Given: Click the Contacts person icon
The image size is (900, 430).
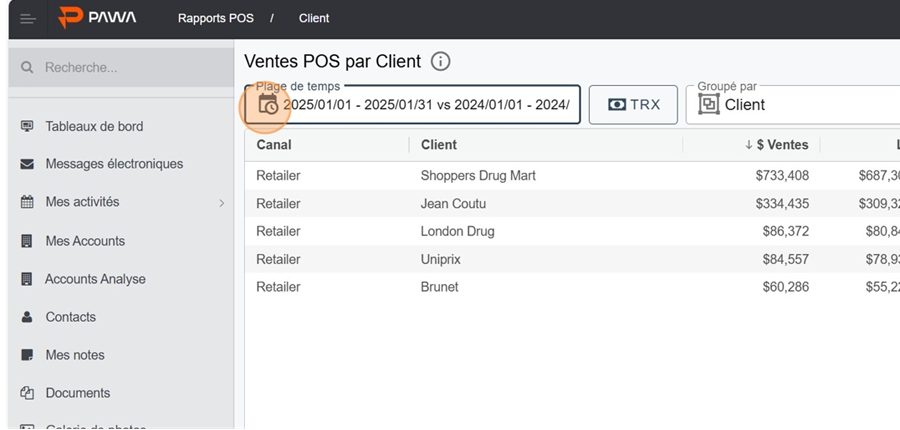Looking at the screenshot, I should pyautogui.click(x=27, y=317).
